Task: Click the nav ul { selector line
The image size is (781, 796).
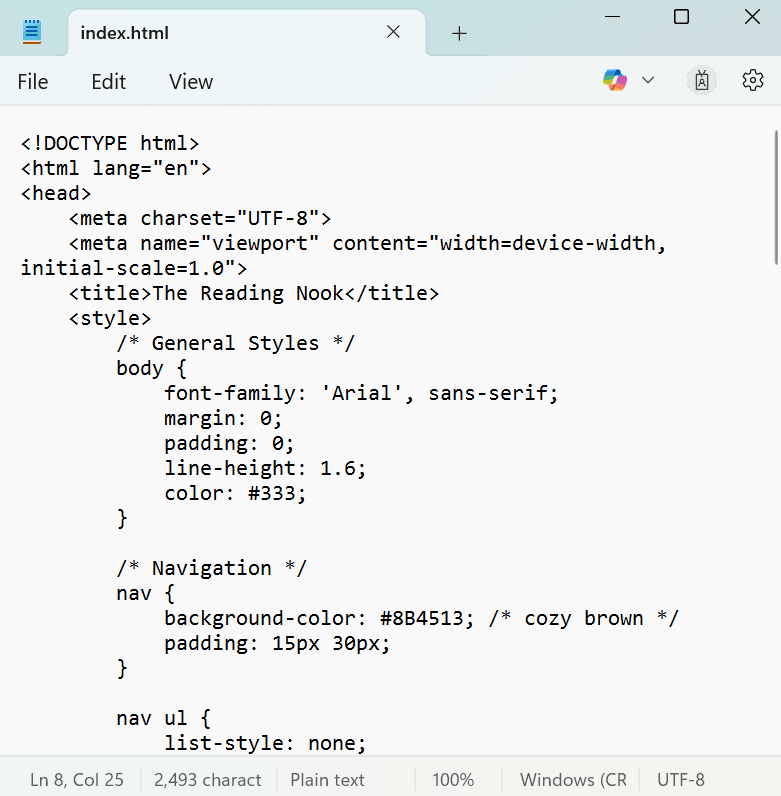Action: point(164,718)
